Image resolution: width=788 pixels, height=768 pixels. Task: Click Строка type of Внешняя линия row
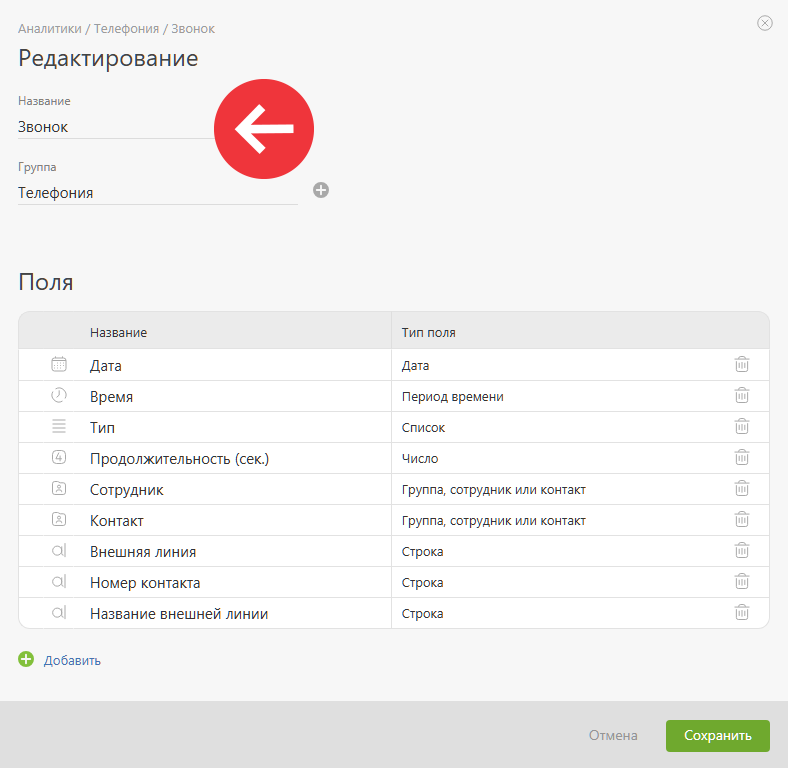(x=422, y=552)
